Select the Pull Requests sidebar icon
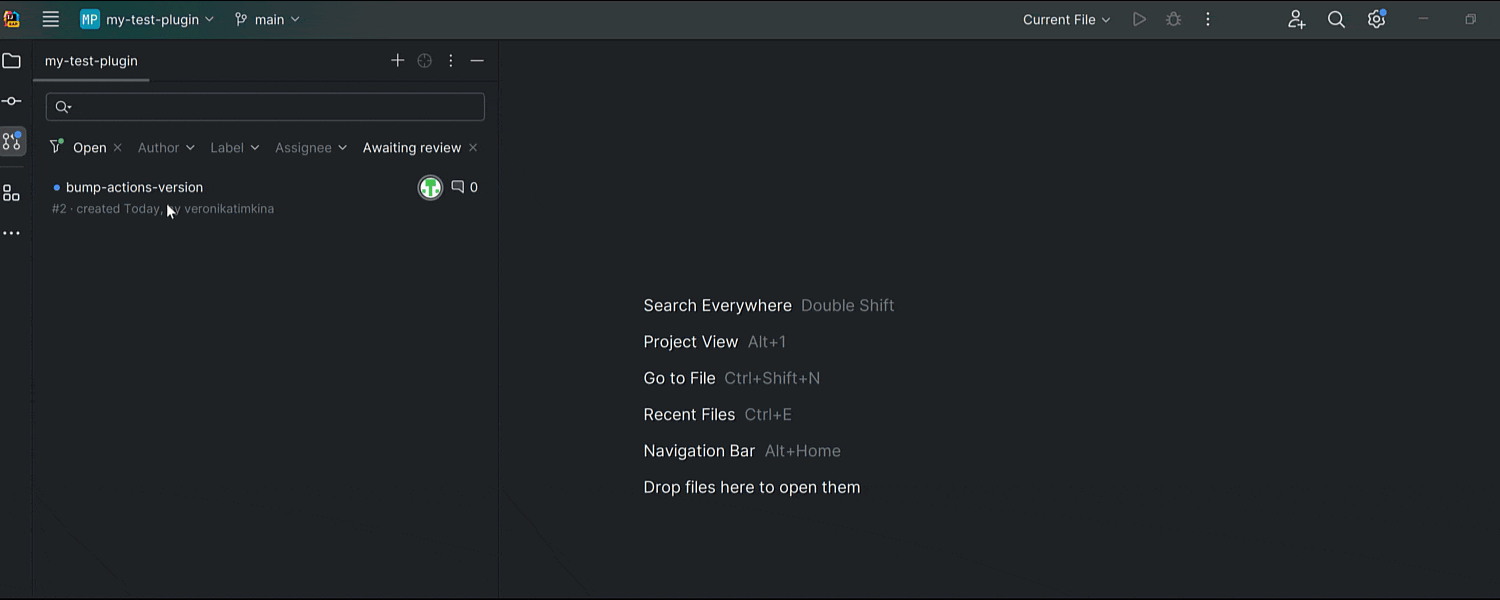The height and width of the screenshot is (600, 1500). click(12, 141)
